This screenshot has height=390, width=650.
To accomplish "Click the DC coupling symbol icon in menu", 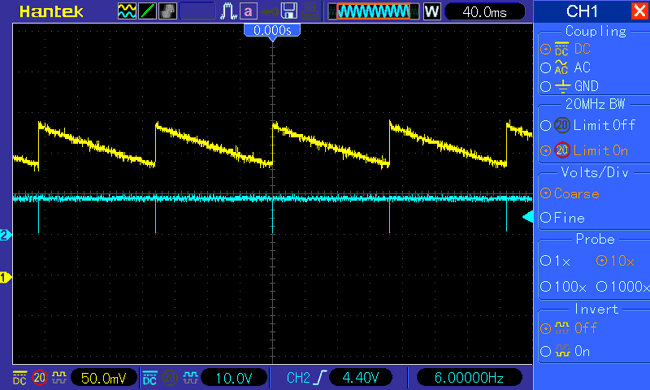I will click(x=562, y=49).
